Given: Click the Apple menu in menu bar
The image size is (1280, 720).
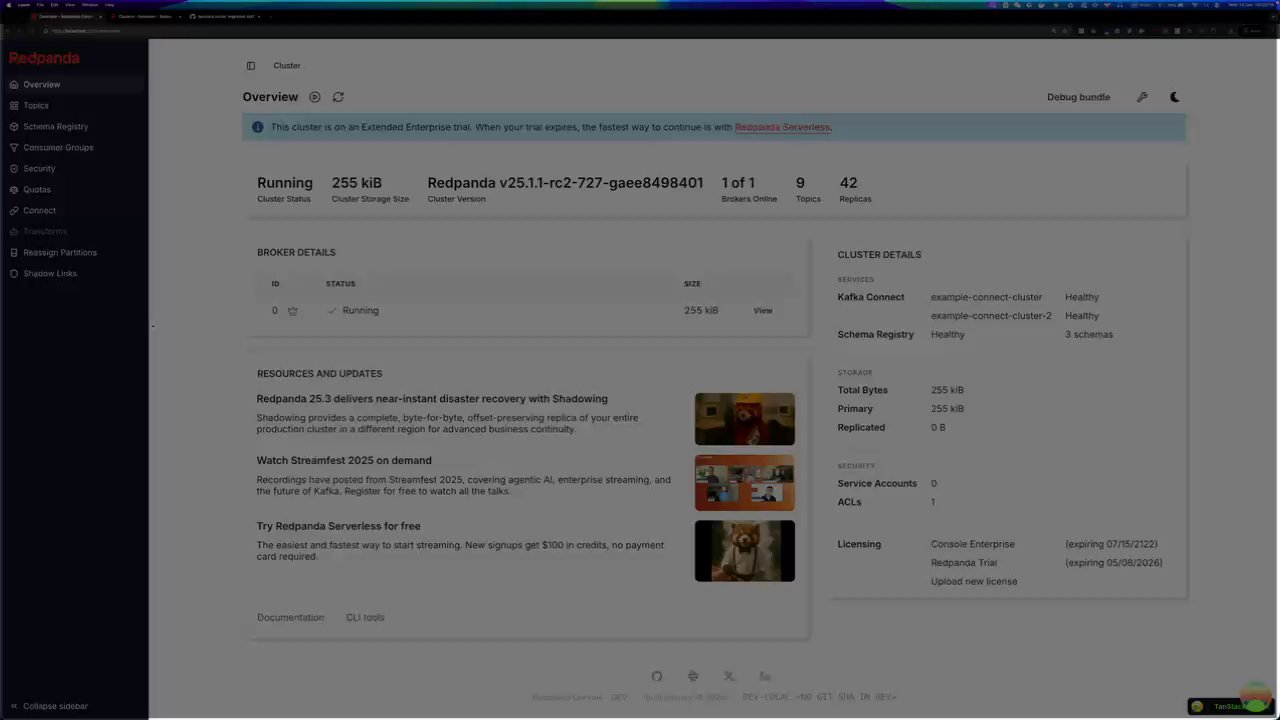Looking at the screenshot, I should [x=8, y=4].
